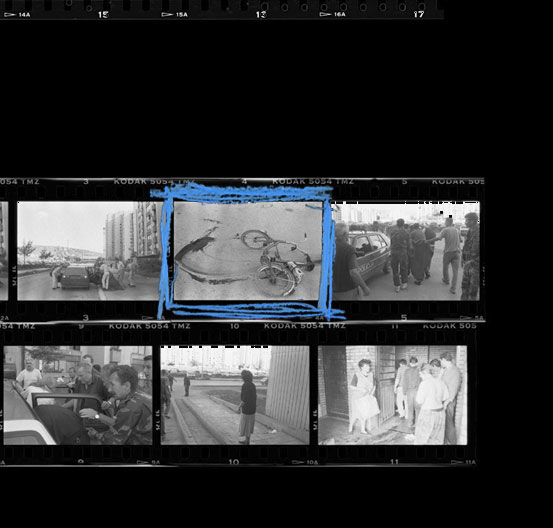Select the blue-outlined fallen bicycle photo
The image size is (553, 528).
point(248,251)
